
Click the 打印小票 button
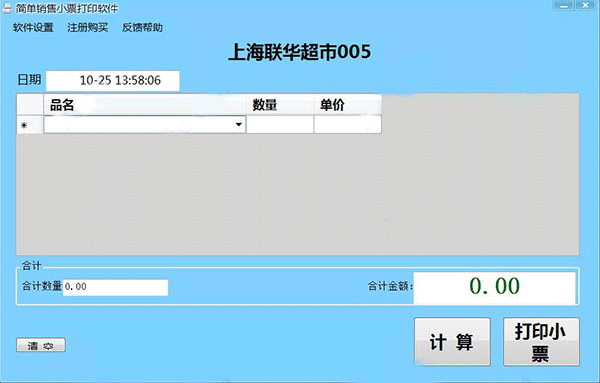[x=541, y=342]
